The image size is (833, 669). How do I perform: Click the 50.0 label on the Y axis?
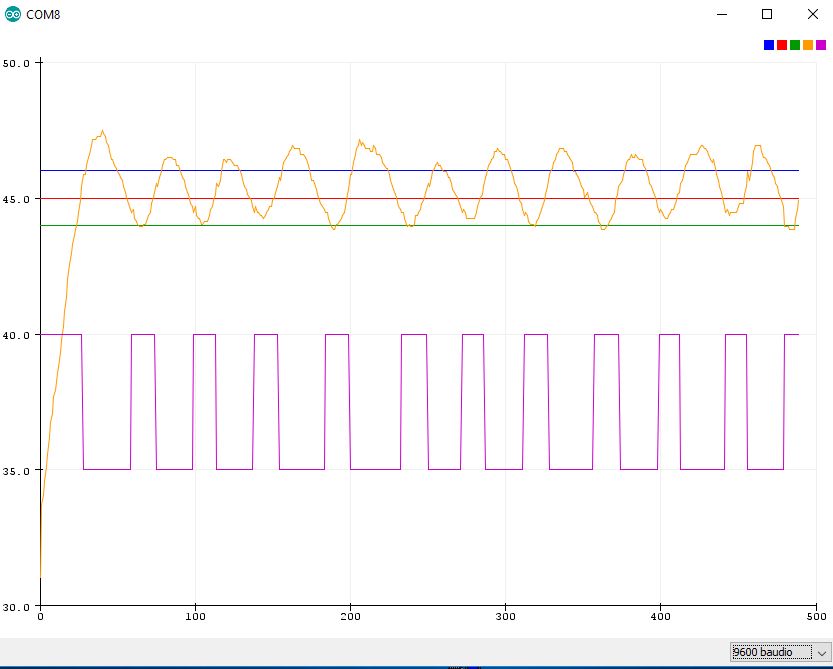click(17, 63)
